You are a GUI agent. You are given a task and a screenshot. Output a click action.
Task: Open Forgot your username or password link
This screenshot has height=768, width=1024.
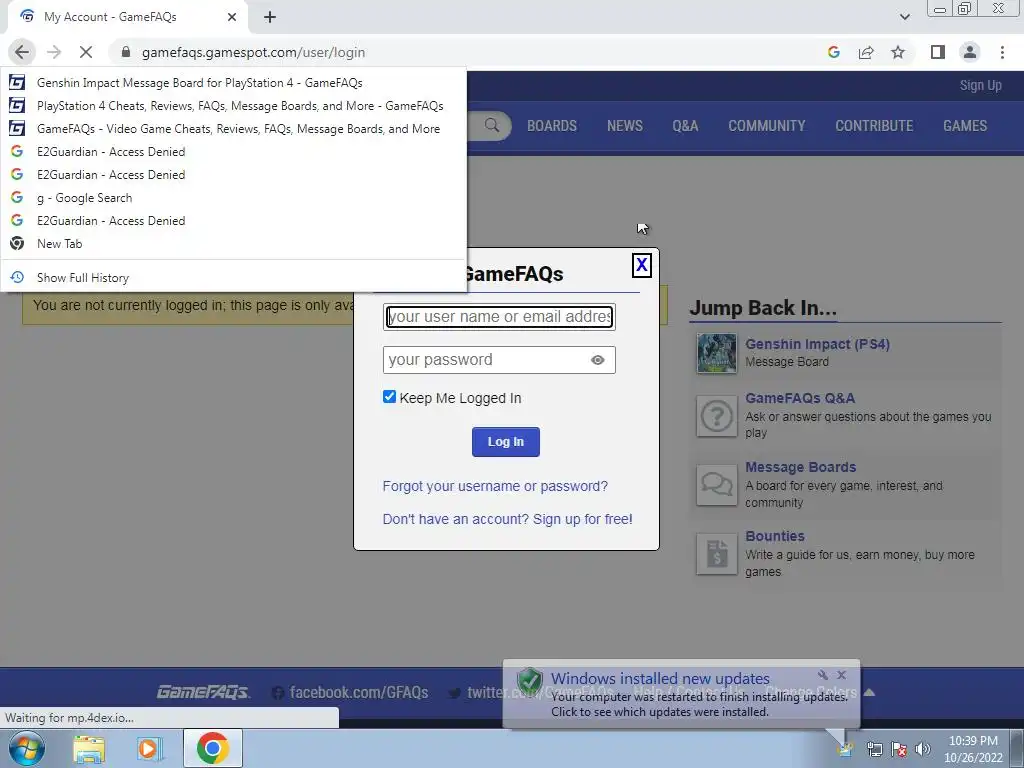tap(495, 487)
